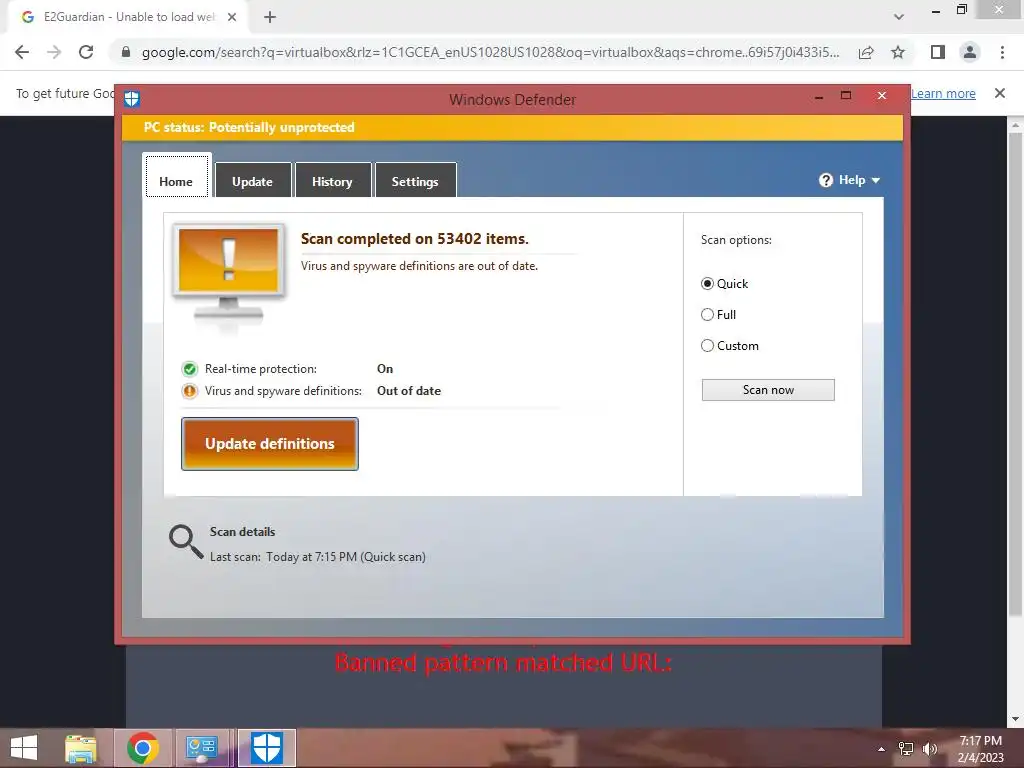
Task: Click 'Virus and spyware definitions are out of date.' text
Action: coord(419,266)
